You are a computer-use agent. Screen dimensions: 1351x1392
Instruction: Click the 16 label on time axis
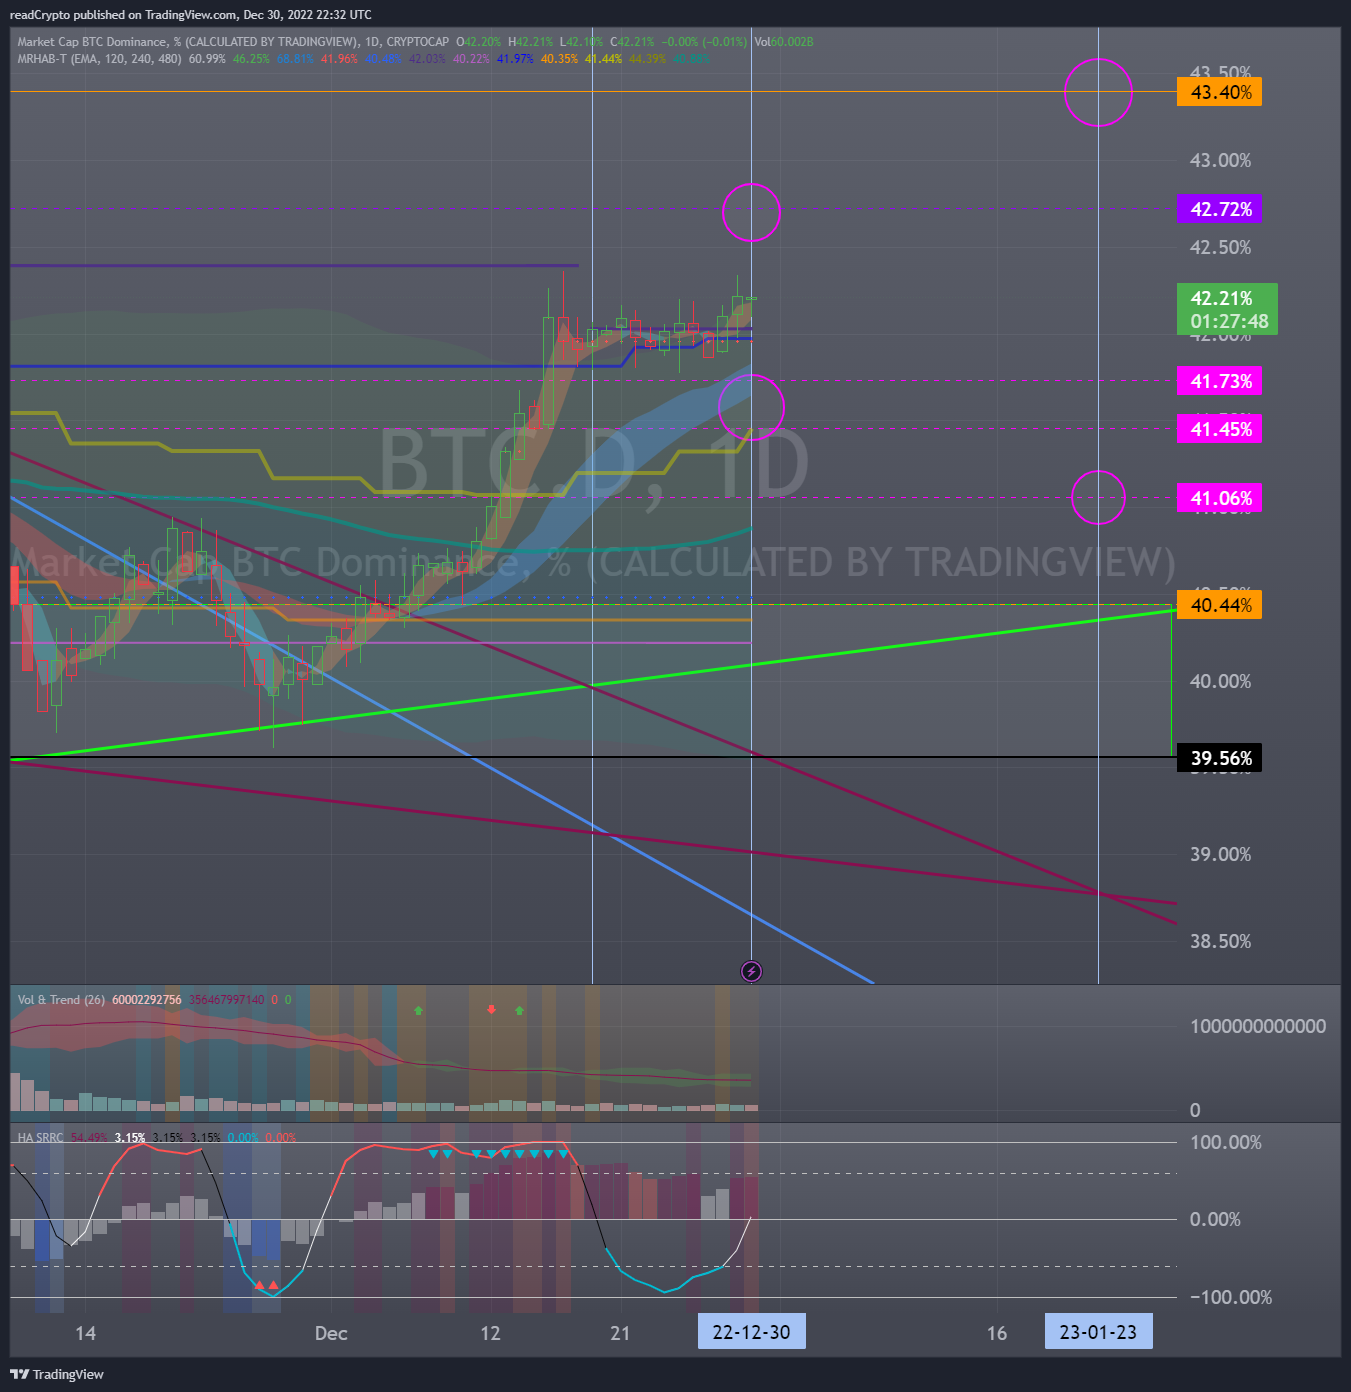pyautogui.click(x=997, y=1333)
